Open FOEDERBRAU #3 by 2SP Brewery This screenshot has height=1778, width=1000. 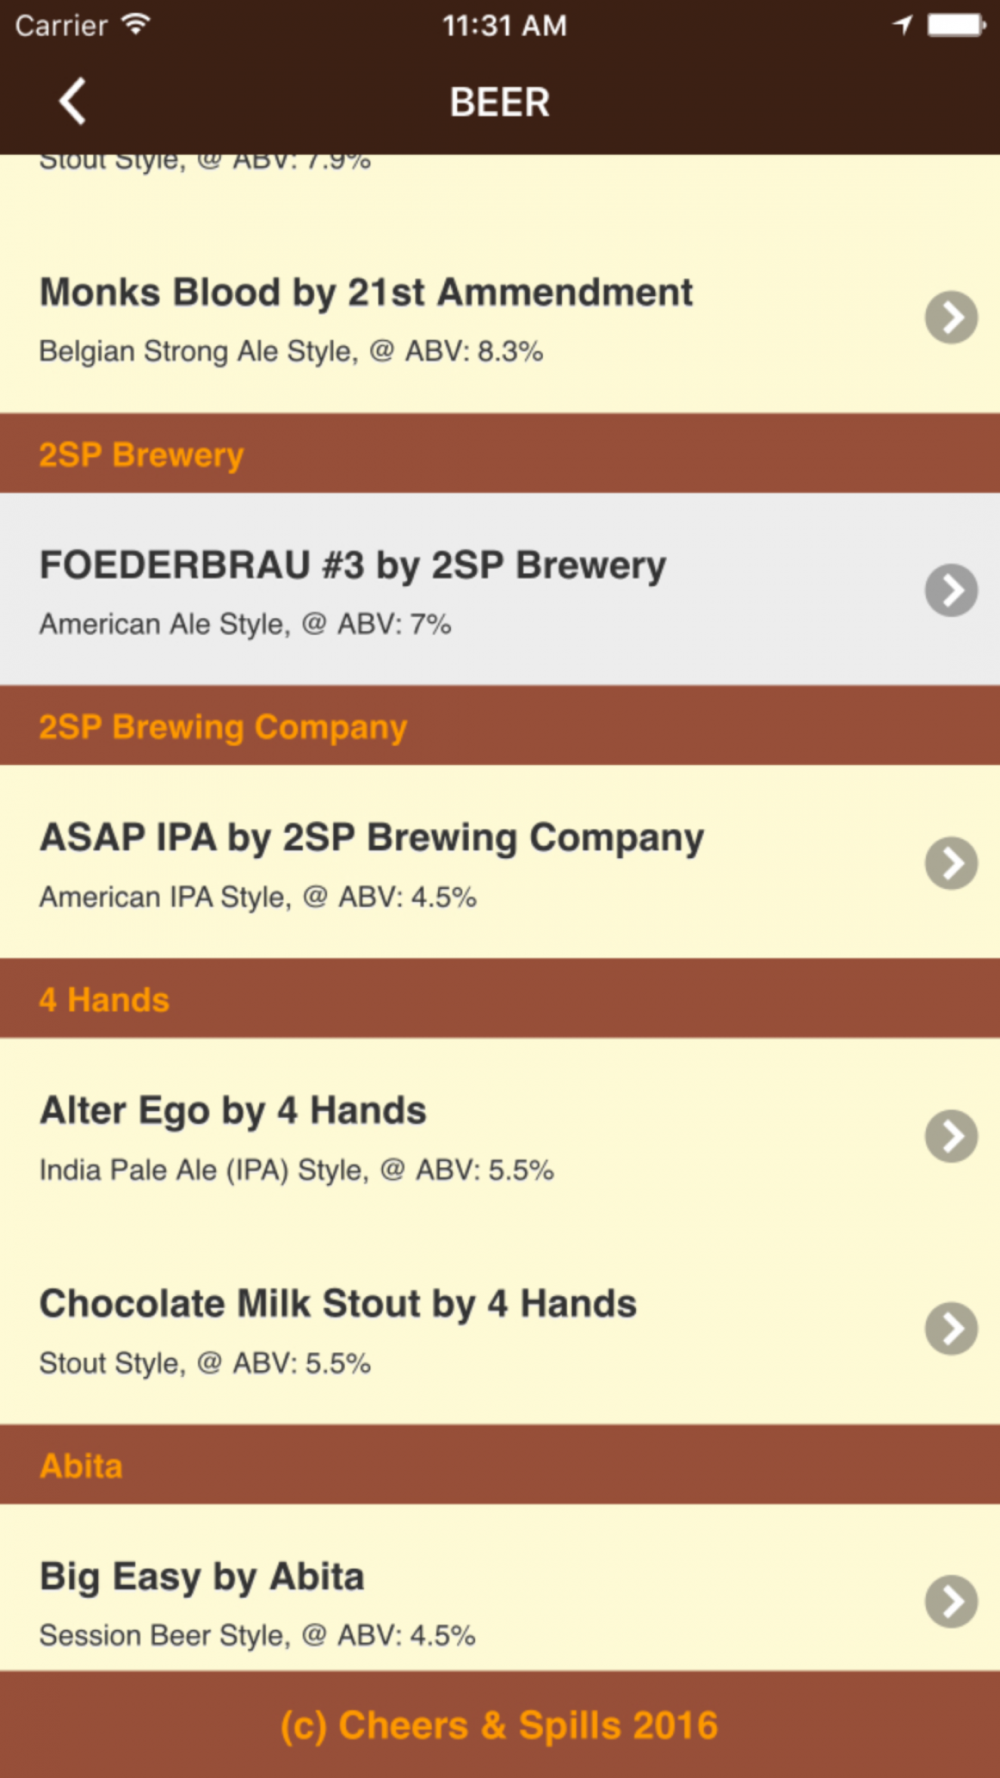(x=500, y=589)
